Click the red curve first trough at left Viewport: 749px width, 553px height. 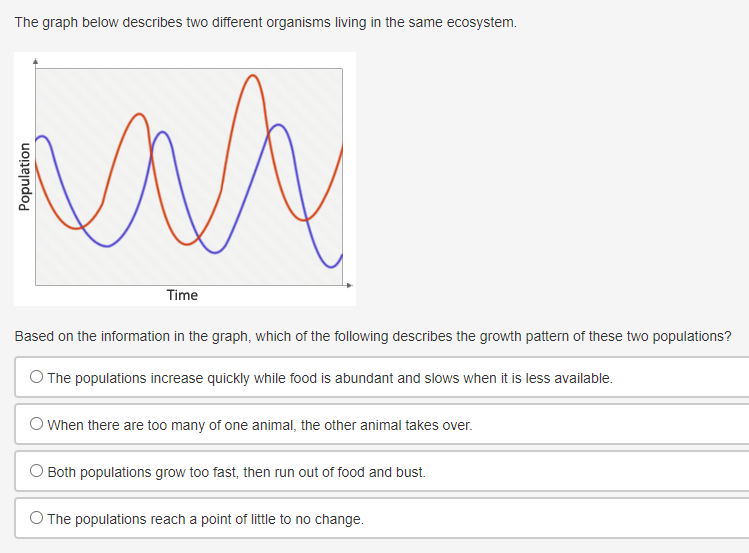tap(76, 229)
